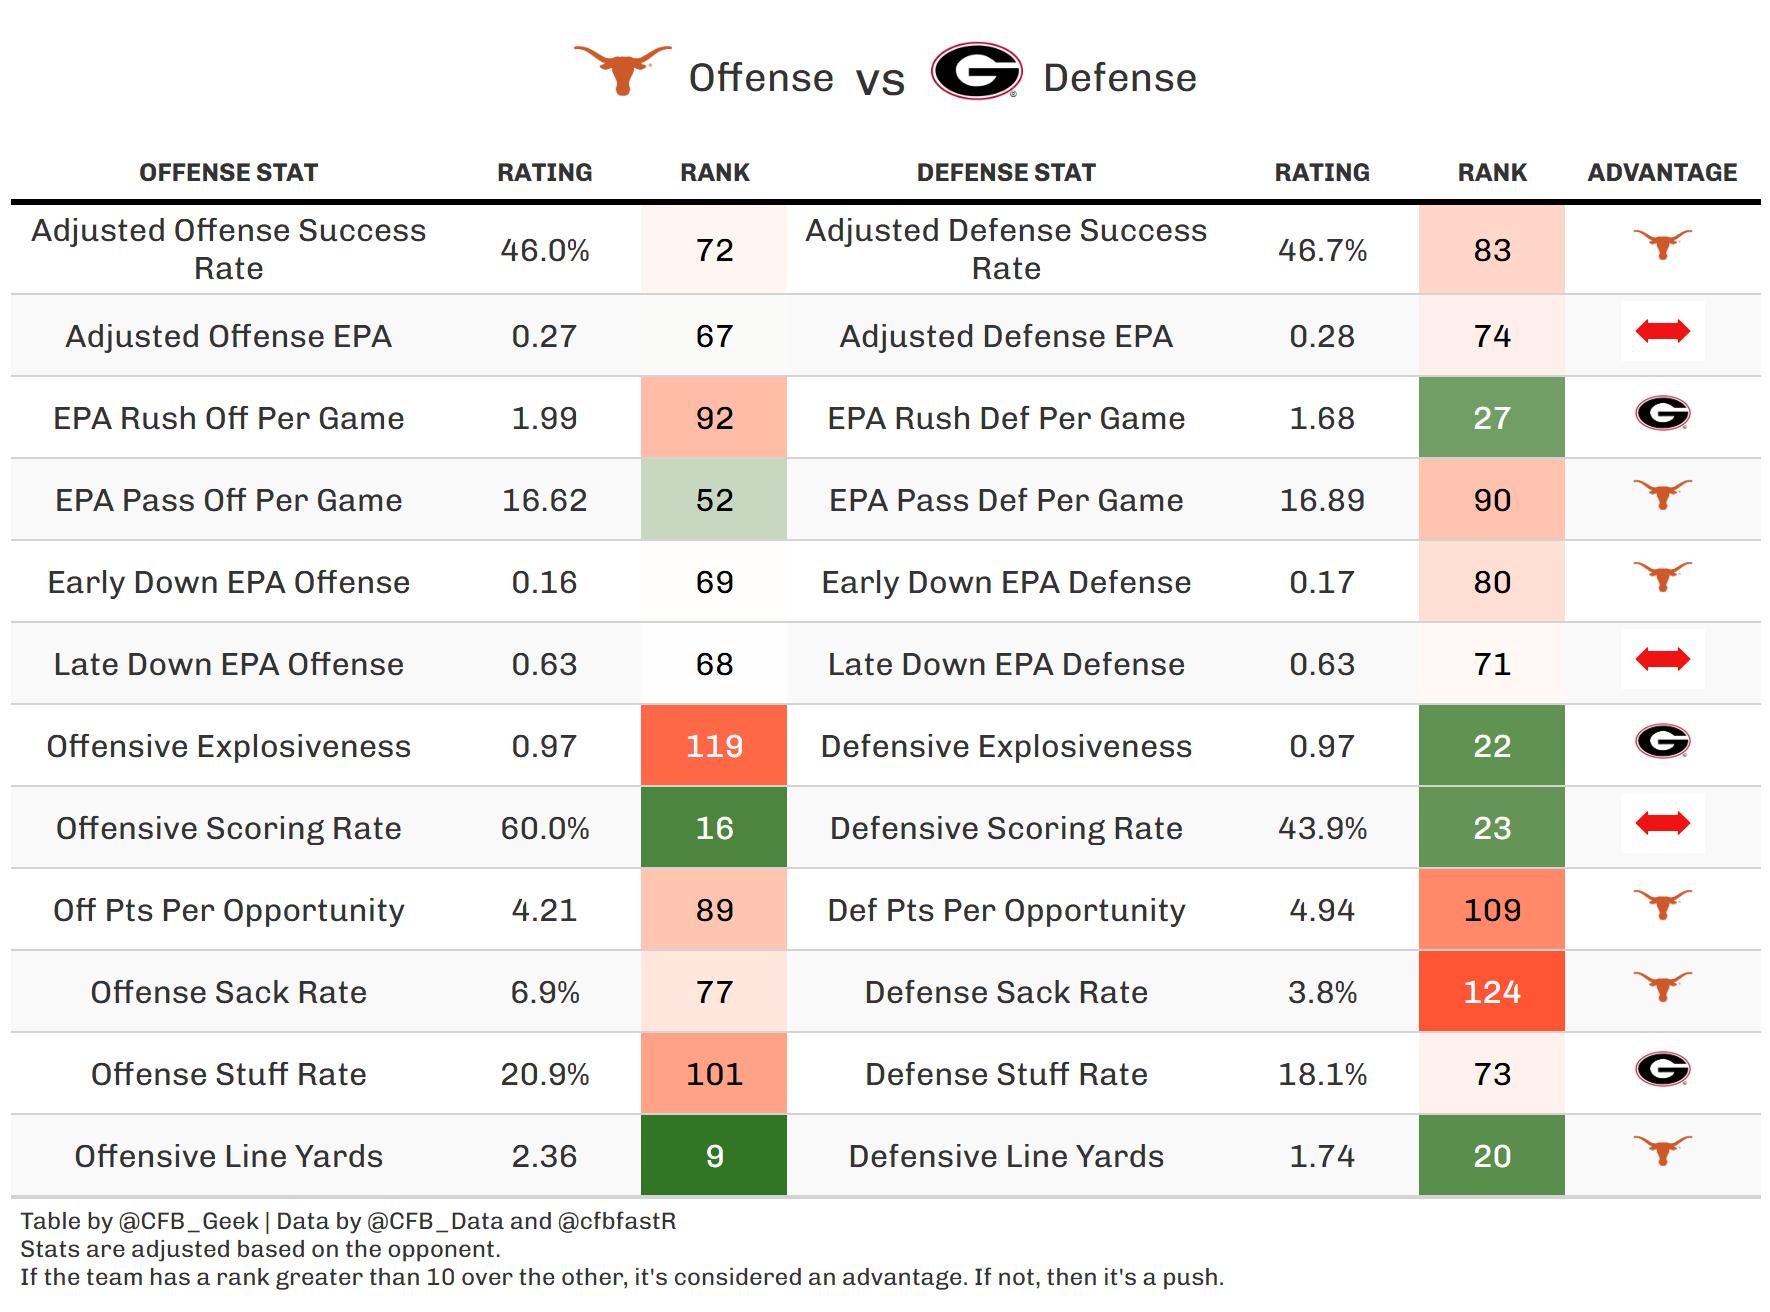Click the DEFENSE STAT column header
1770x1312 pixels.
1006,173
